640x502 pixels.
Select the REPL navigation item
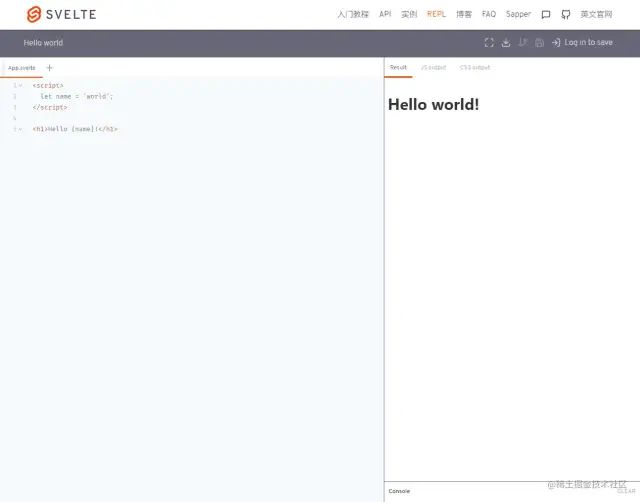[436, 14]
